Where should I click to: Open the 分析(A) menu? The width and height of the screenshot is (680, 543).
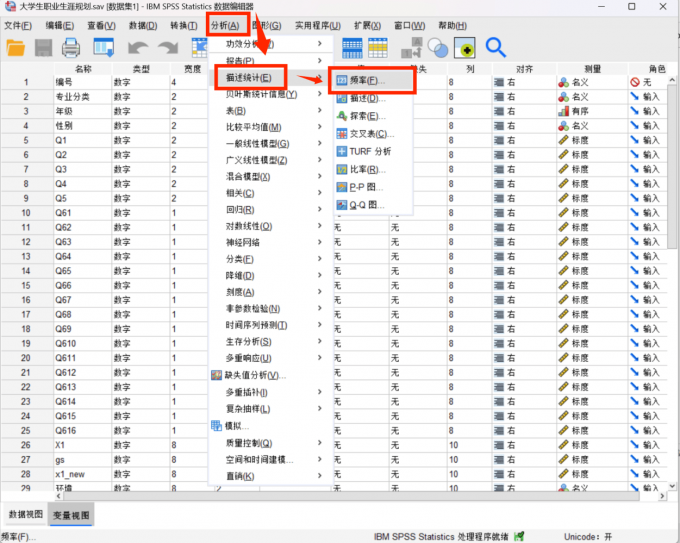pyautogui.click(x=225, y=26)
